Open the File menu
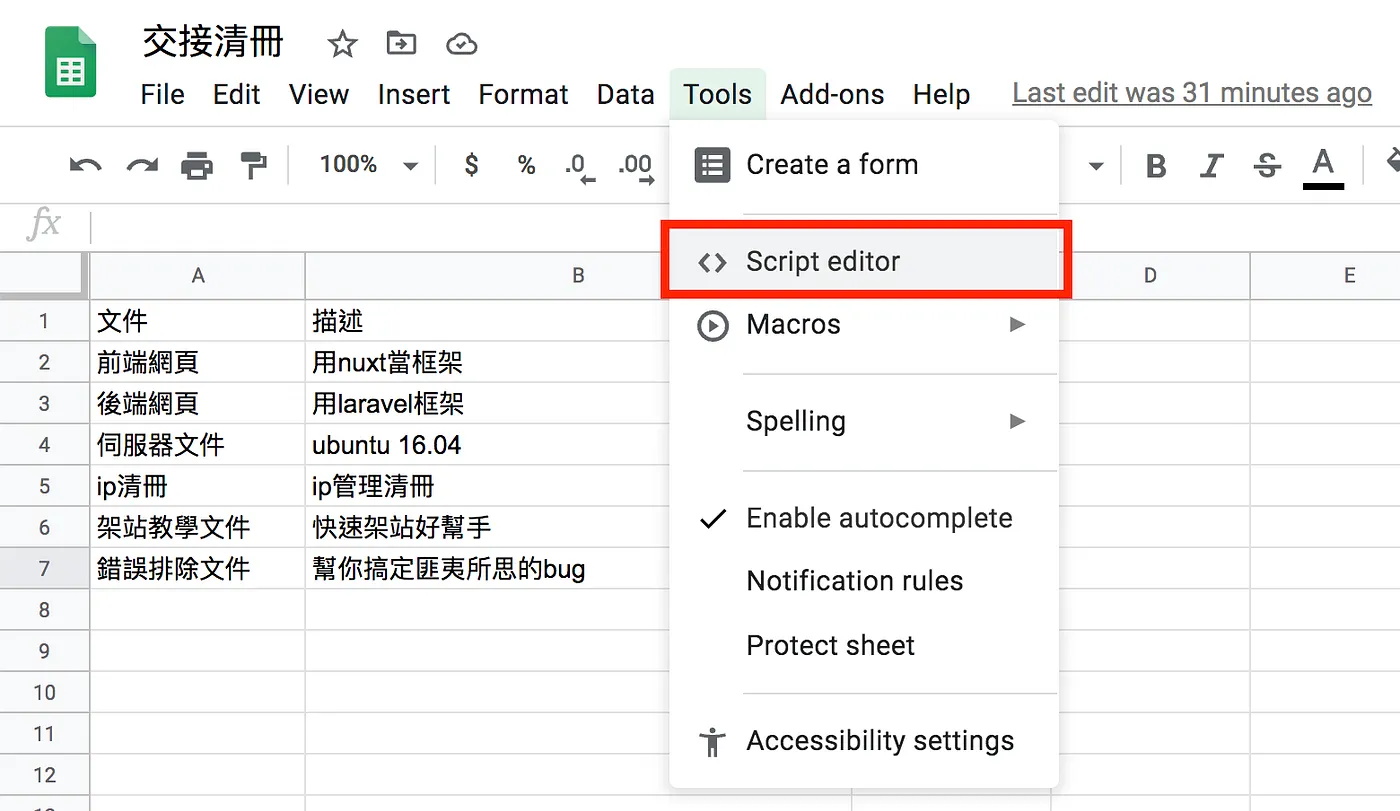 point(162,94)
